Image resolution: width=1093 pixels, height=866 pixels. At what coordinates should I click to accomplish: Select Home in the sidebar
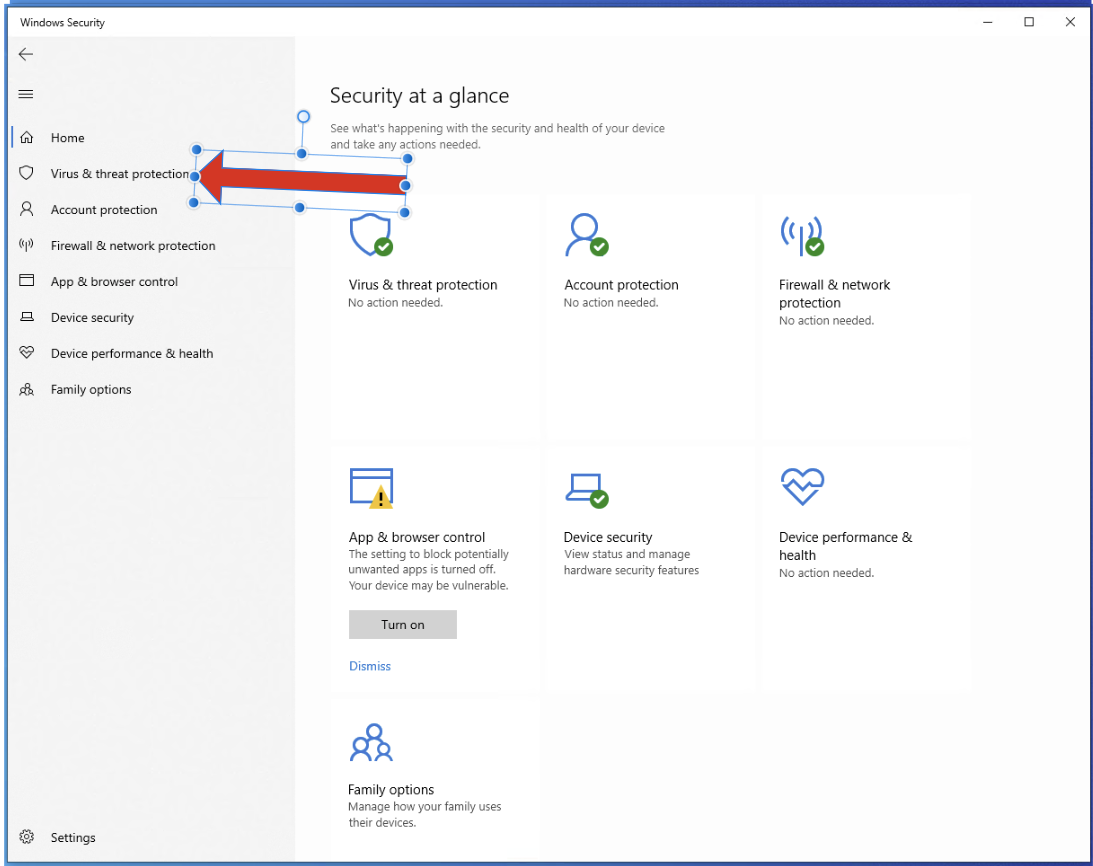coord(68,138)
